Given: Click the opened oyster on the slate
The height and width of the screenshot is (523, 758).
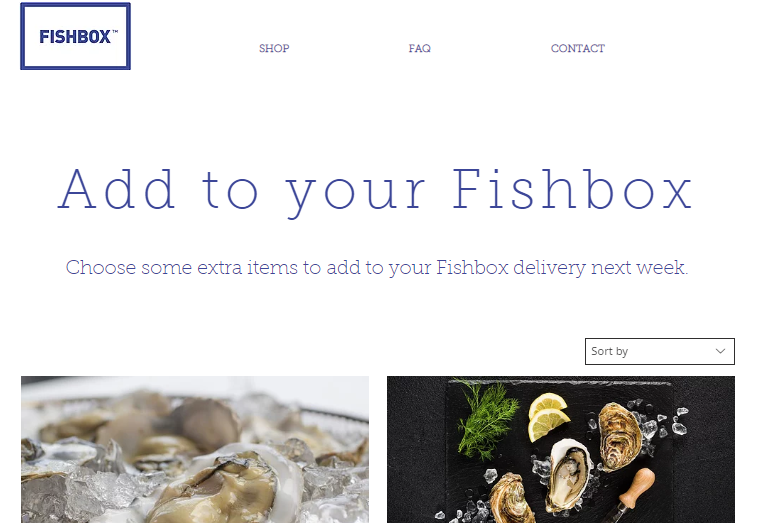Looking at the screenshot, I should tap(569, 475).
